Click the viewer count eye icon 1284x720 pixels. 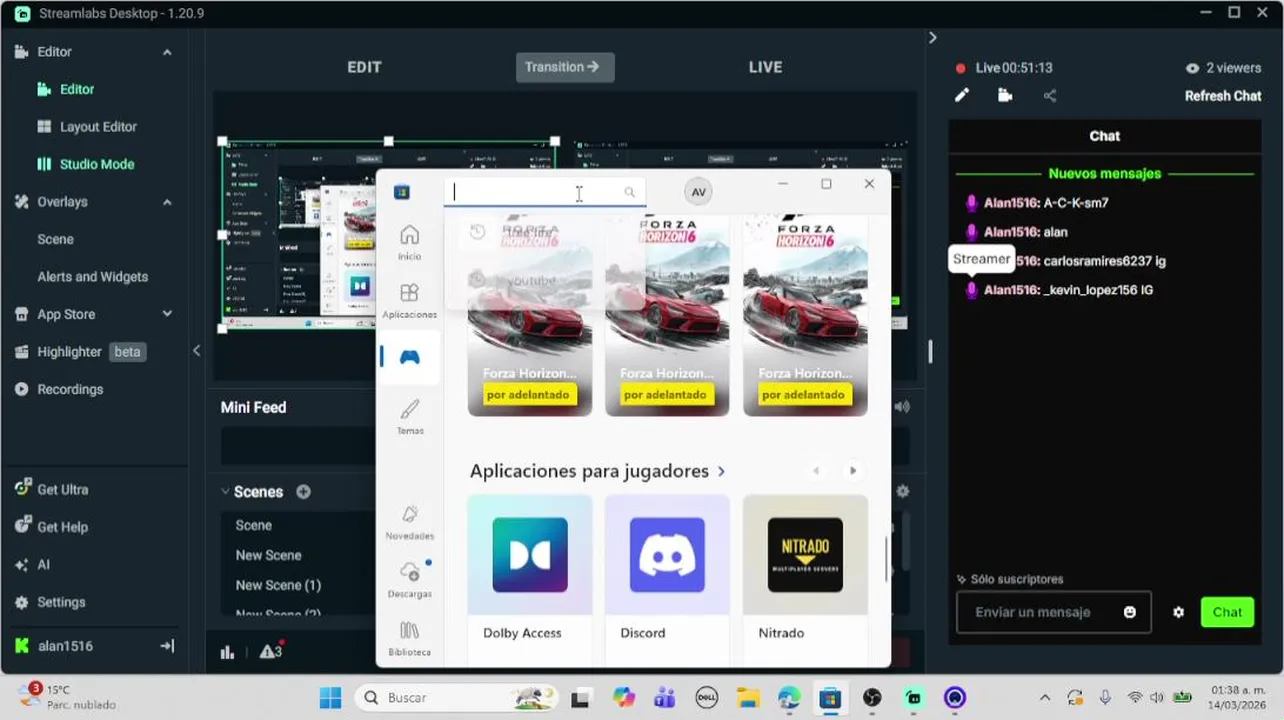(x=1192, y=68)
